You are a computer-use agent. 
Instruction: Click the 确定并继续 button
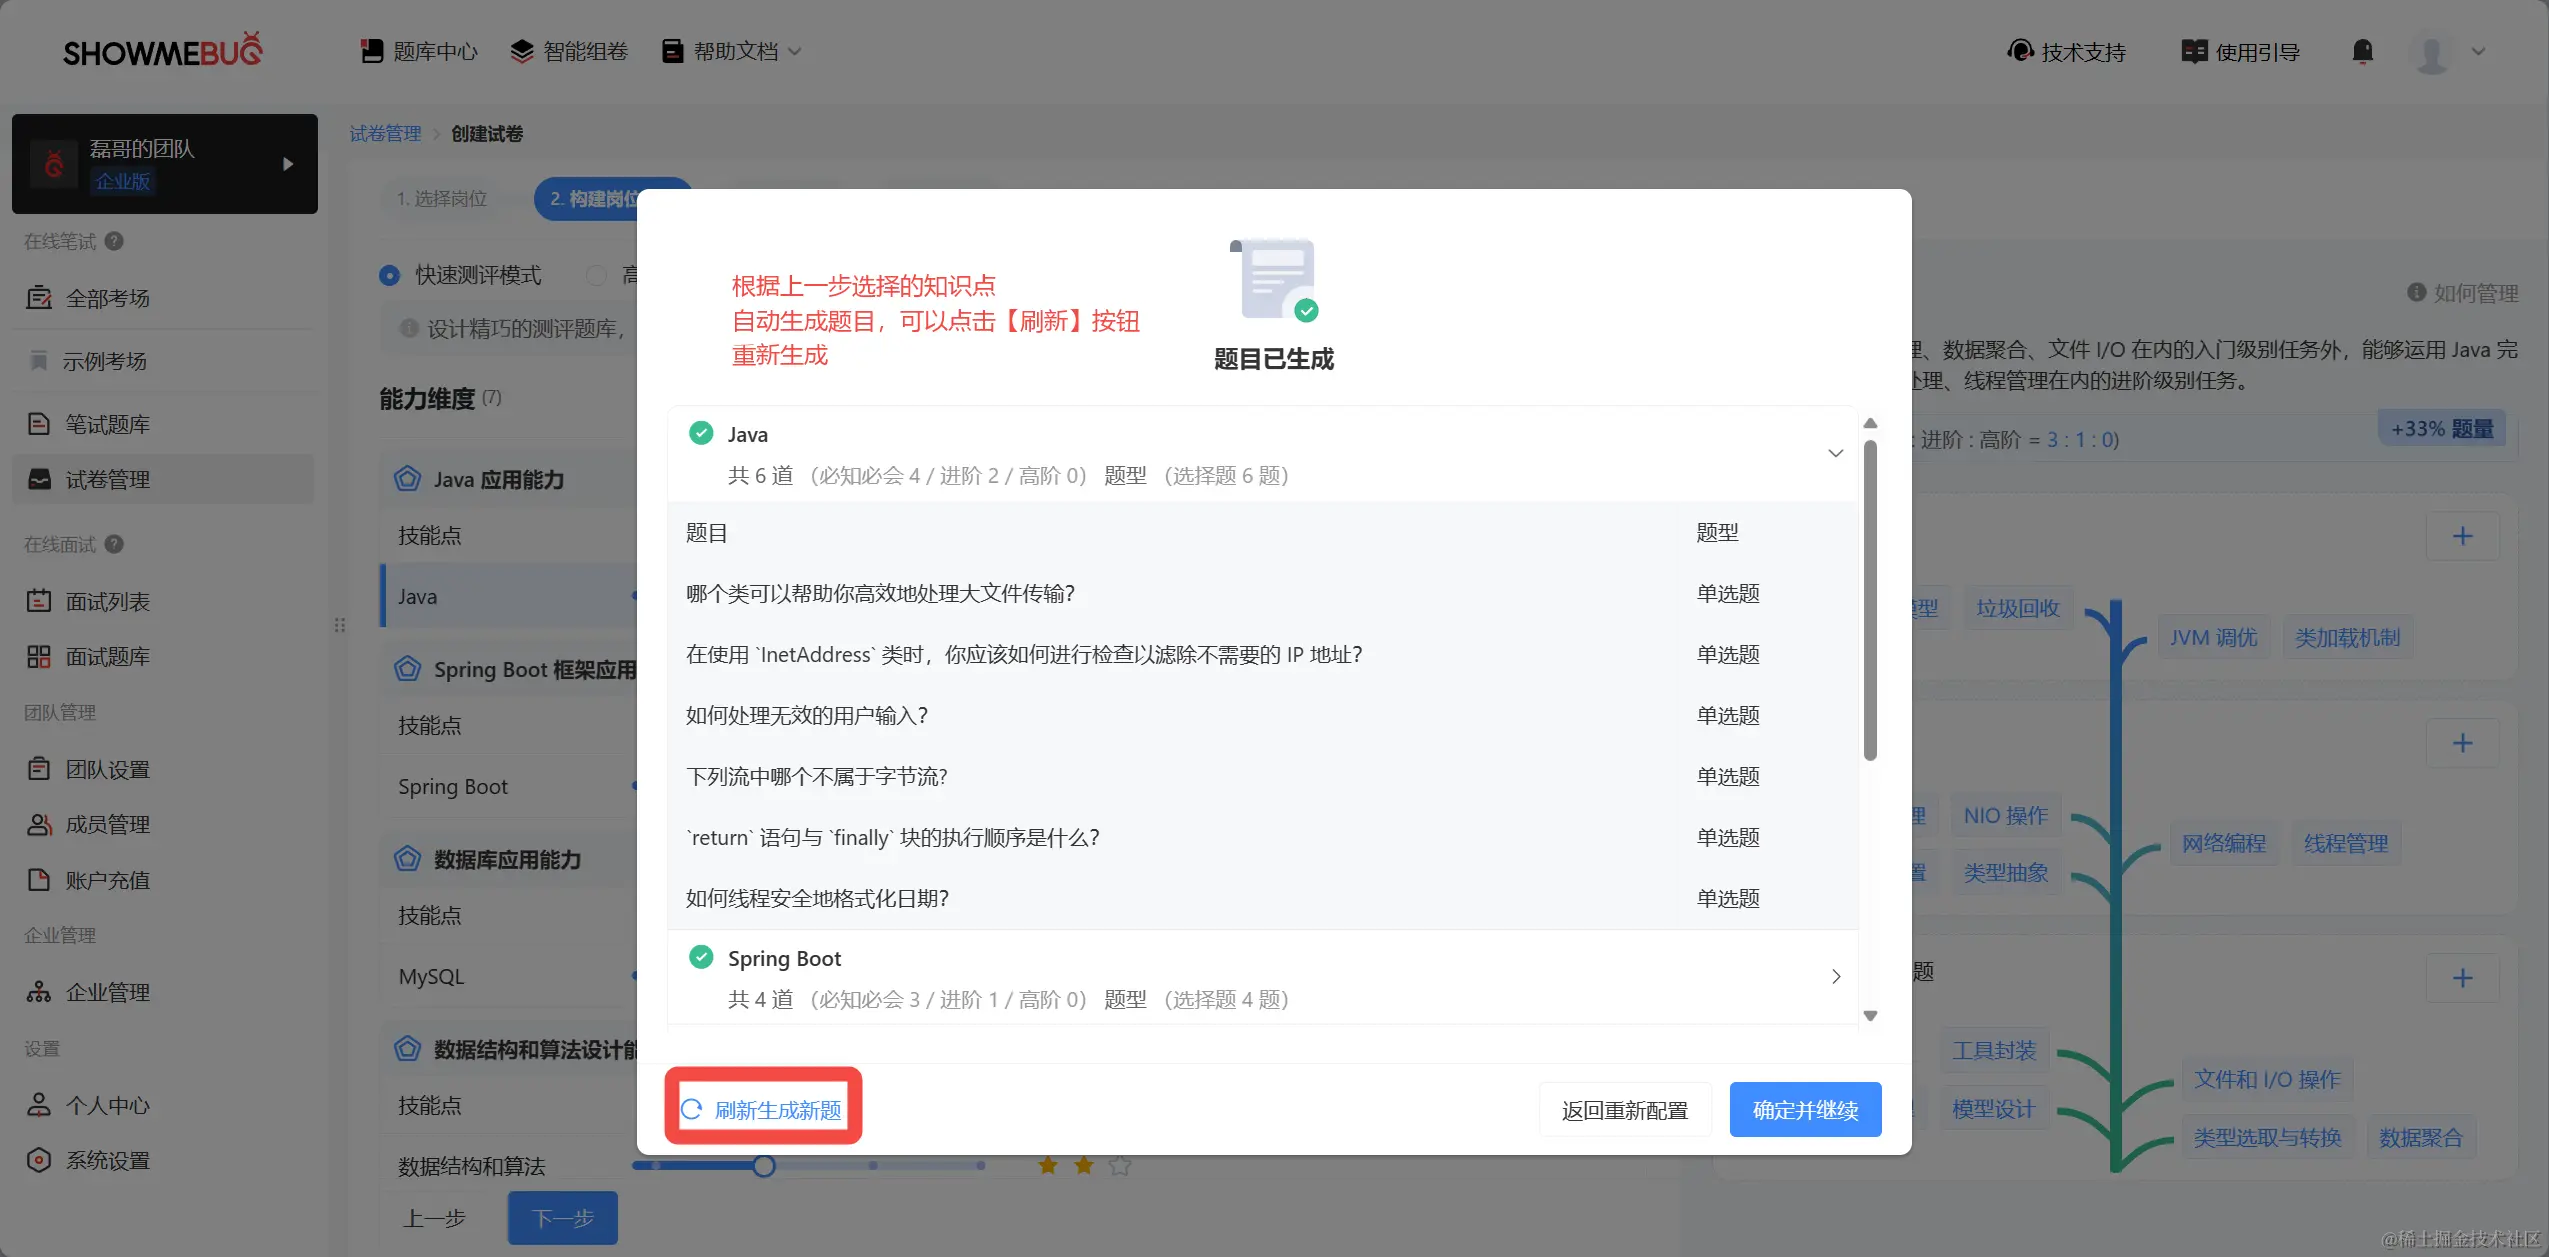click(x=1805, y=1109)
